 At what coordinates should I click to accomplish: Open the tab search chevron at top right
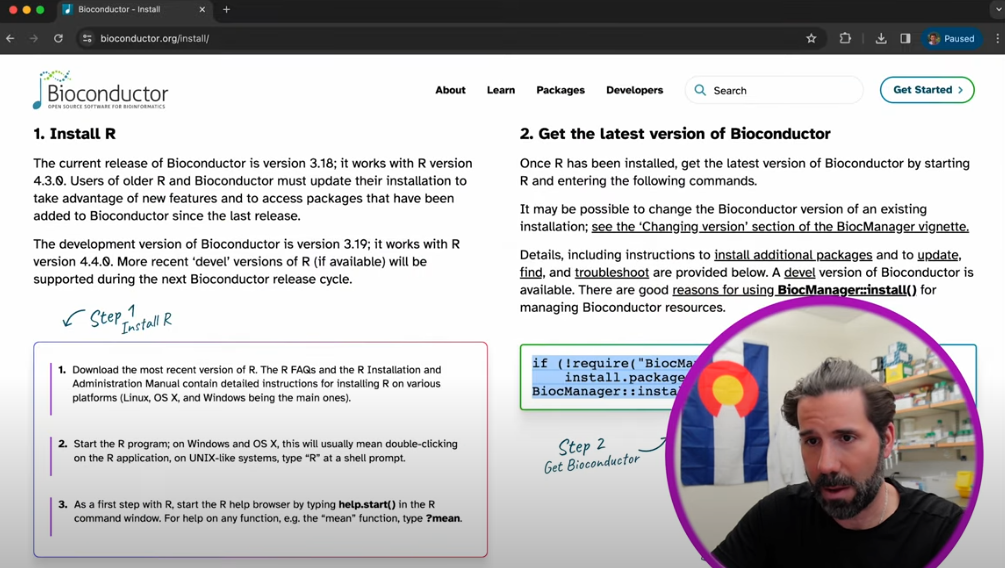tap(999, 10)
